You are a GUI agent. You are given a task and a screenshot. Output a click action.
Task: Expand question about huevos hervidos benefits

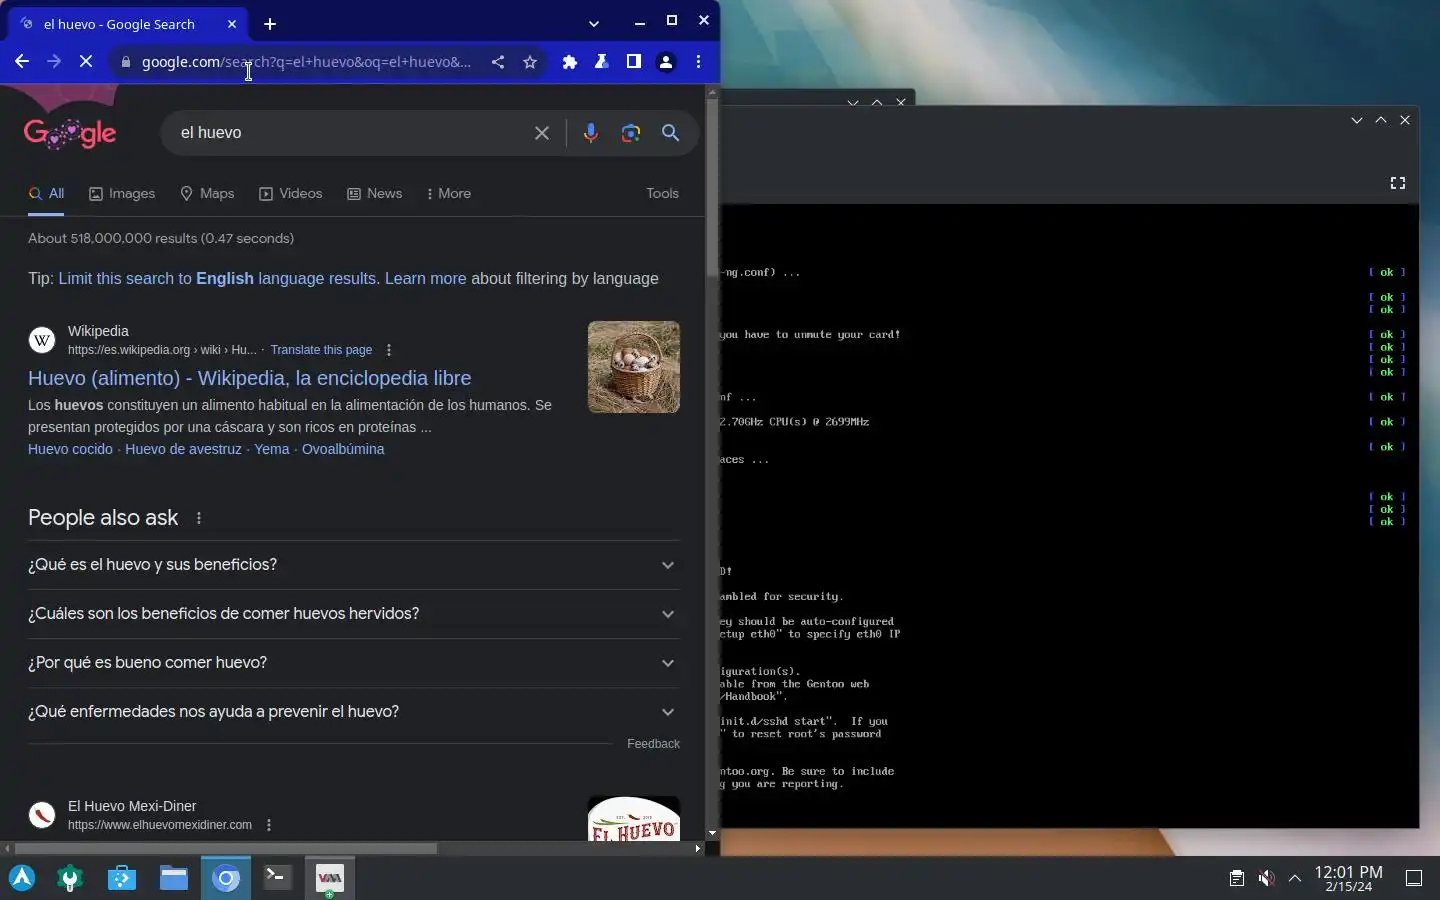(354, 614)
